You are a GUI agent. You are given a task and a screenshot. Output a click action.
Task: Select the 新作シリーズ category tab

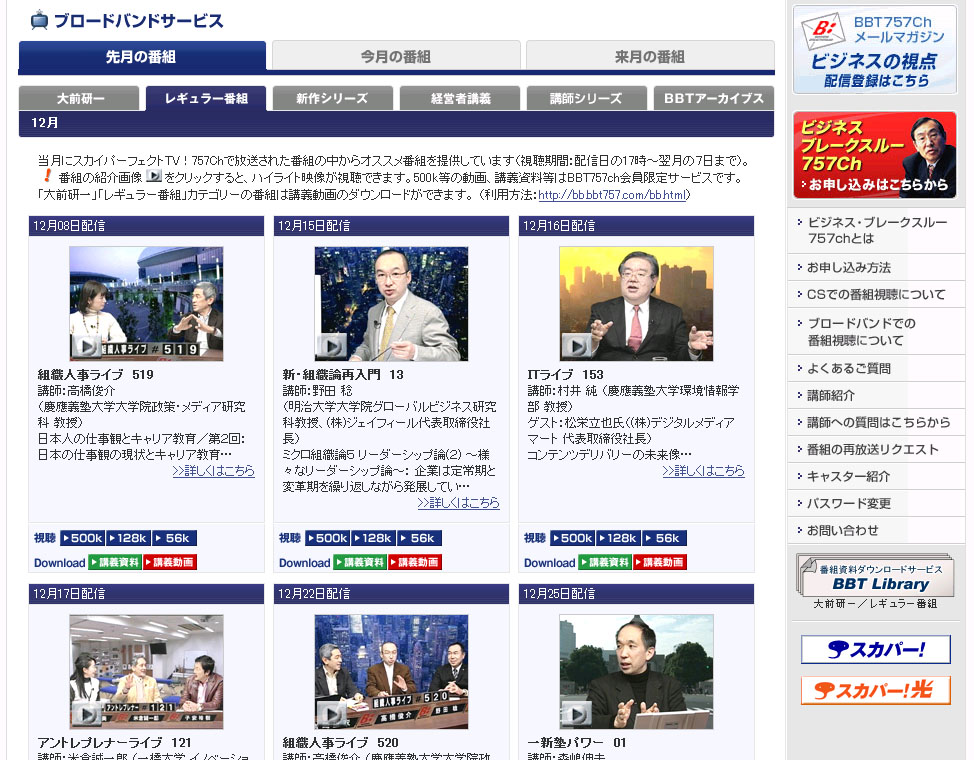coord(332,98)
